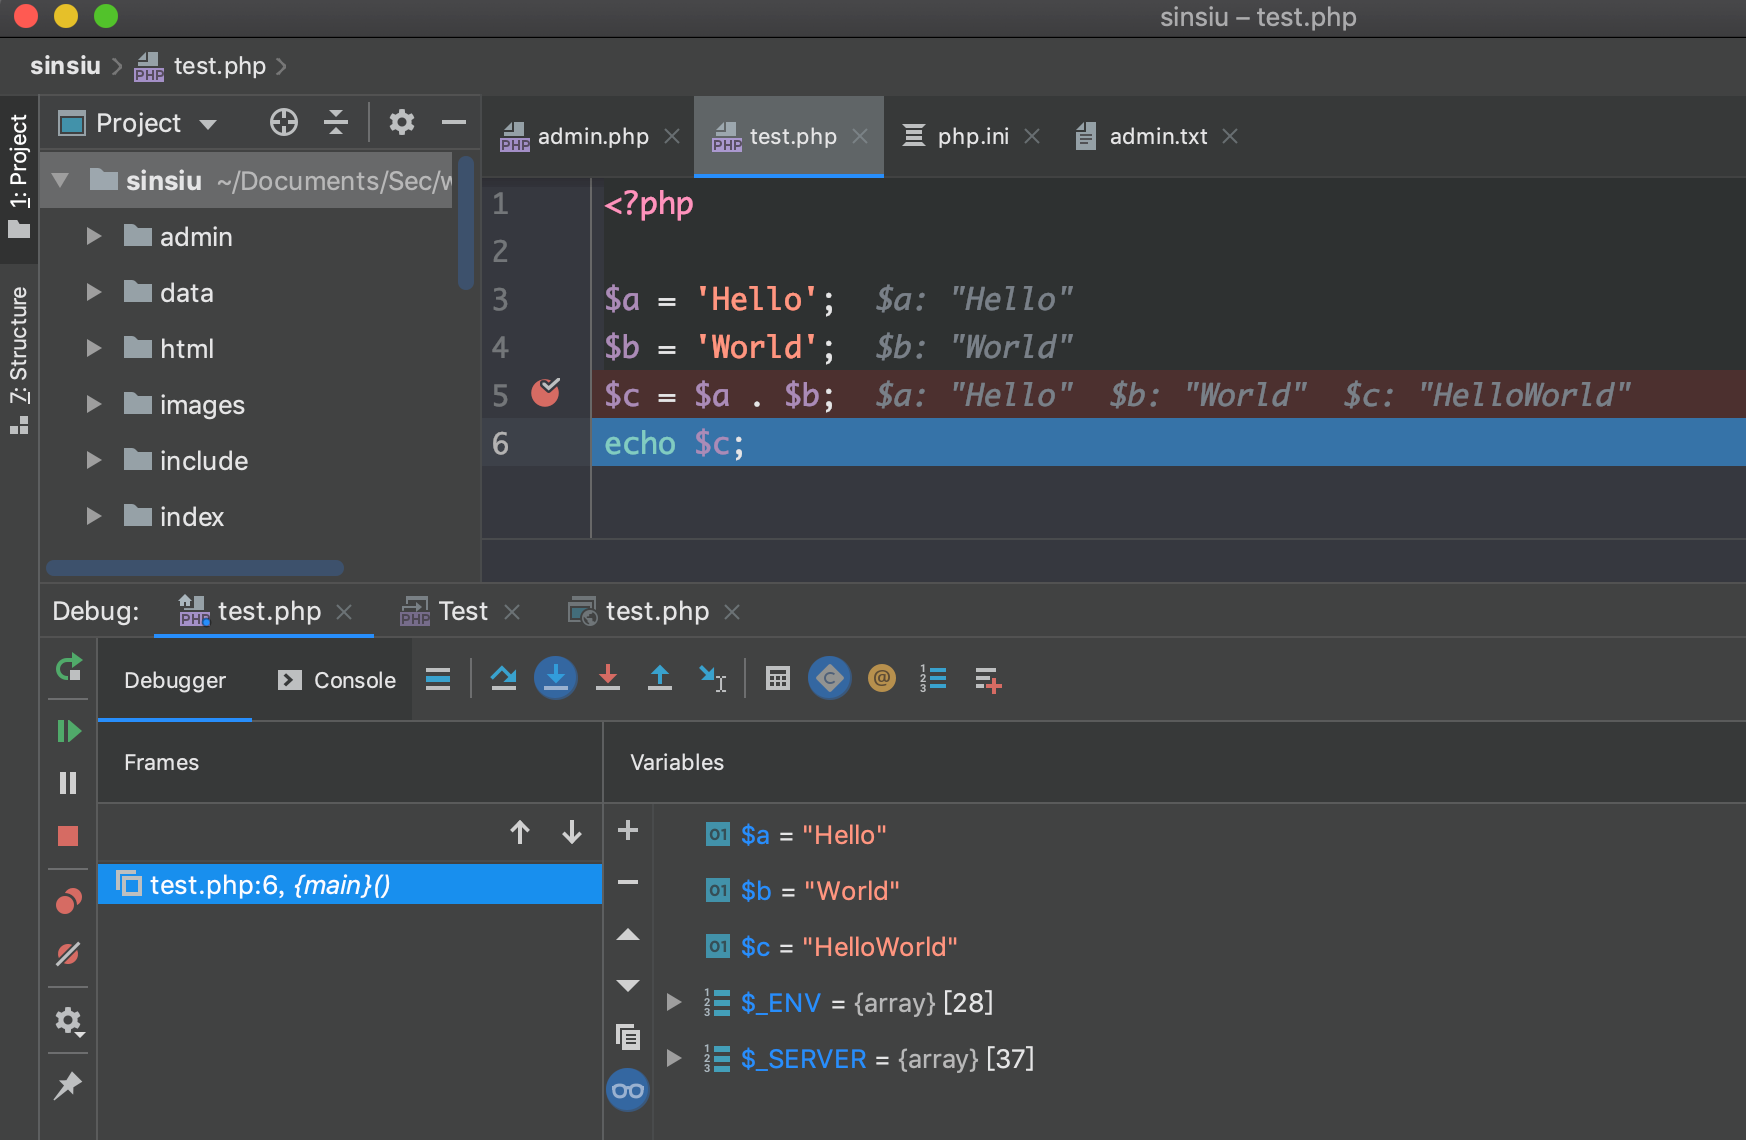Select frame test.php:6 {main}()
Screen dimensions: 1746x1140
[x=350, y=884]
